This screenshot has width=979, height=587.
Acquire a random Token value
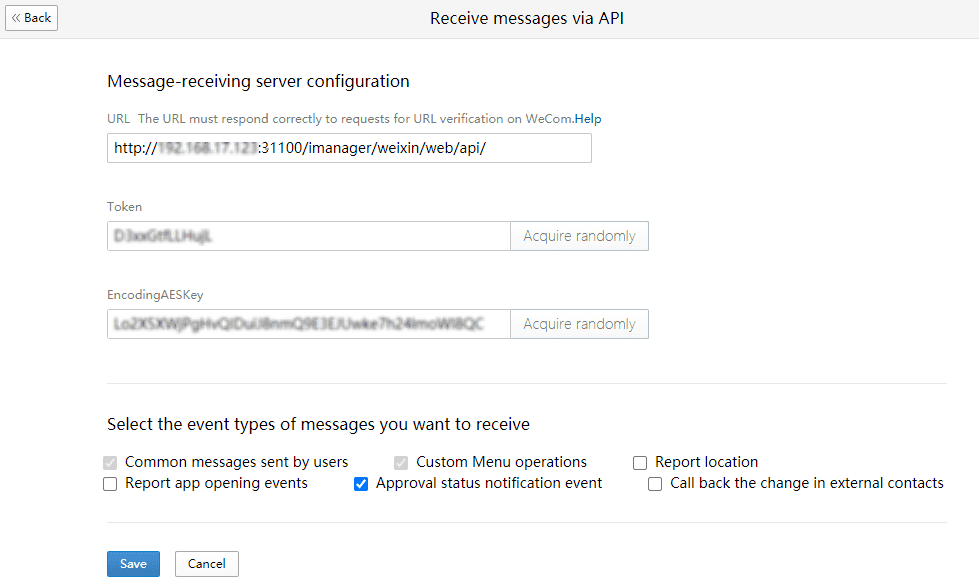tap(579, 236)
